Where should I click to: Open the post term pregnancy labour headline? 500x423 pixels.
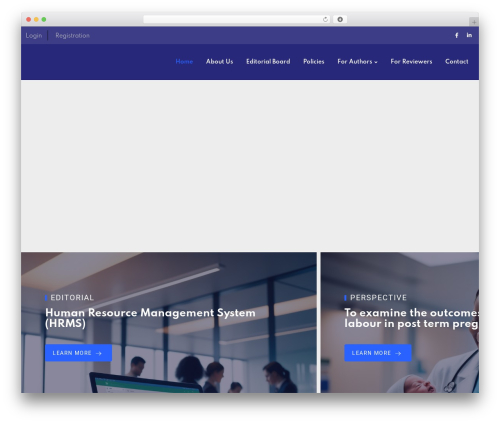tap(412, 318)
